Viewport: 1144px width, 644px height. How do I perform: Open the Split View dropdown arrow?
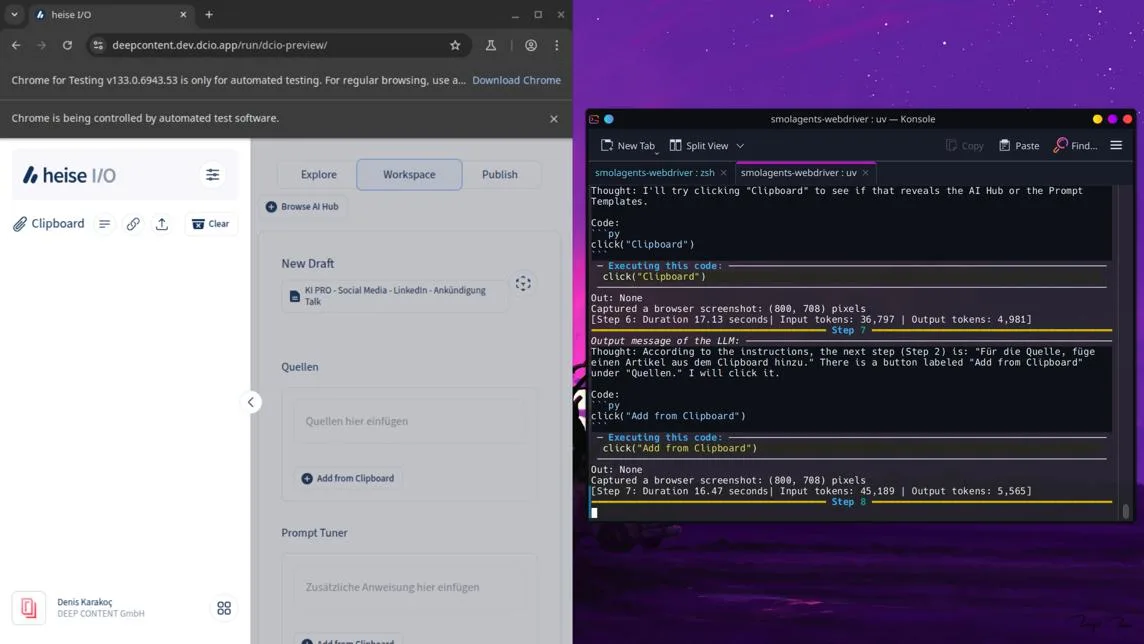point(739,145)
